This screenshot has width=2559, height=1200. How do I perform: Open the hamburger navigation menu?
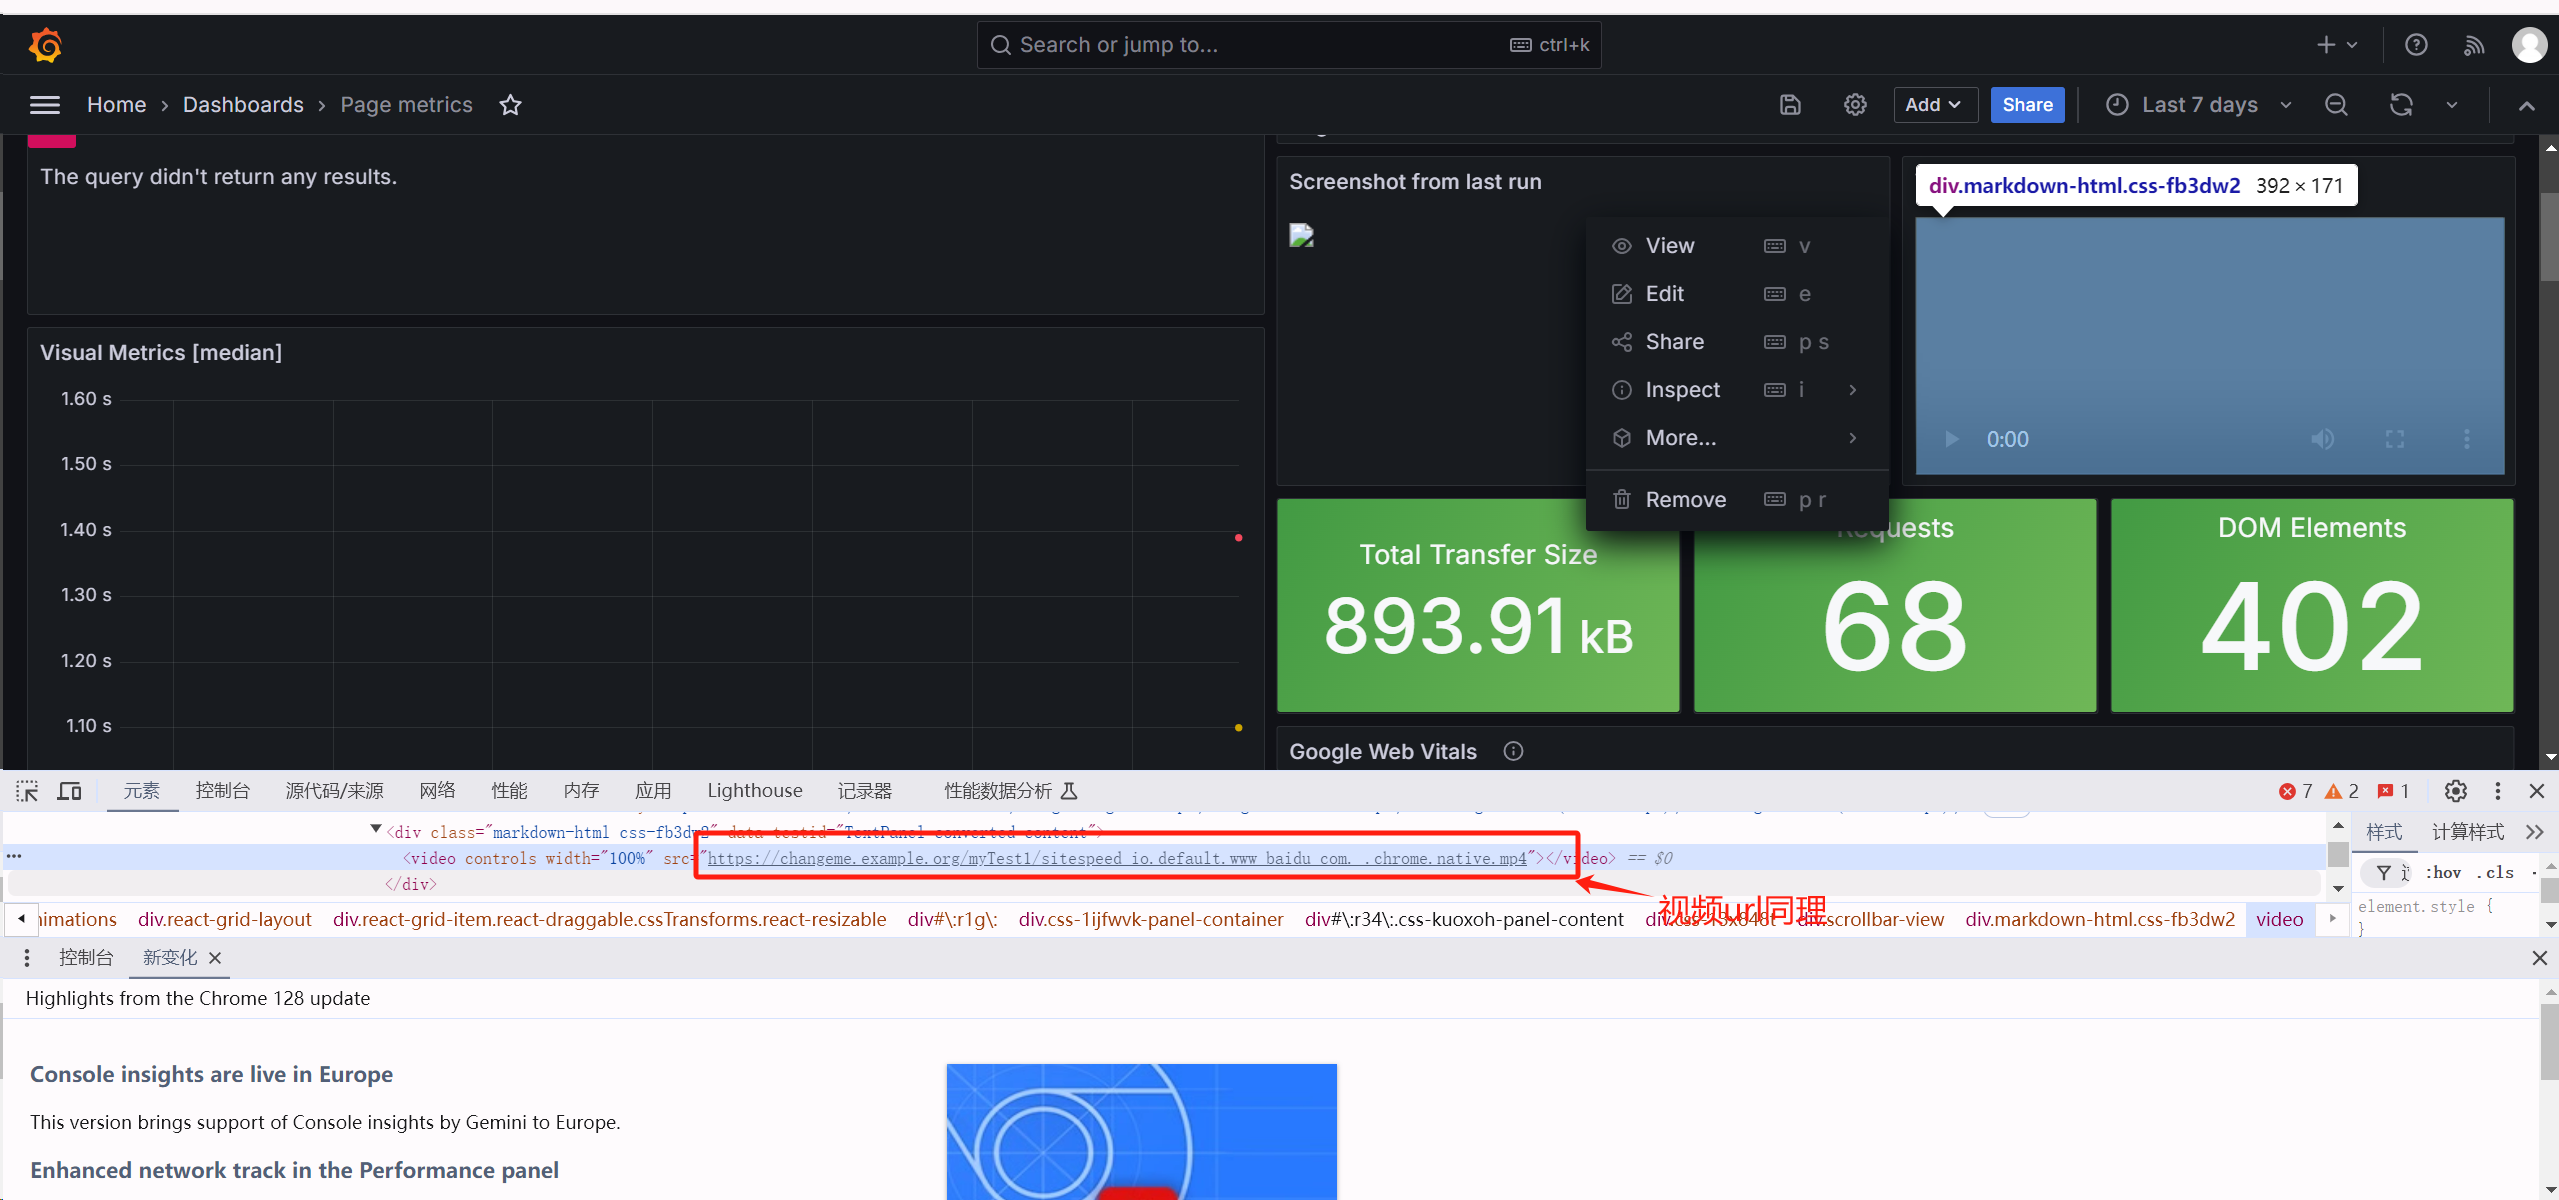click(x=45, y=105)
